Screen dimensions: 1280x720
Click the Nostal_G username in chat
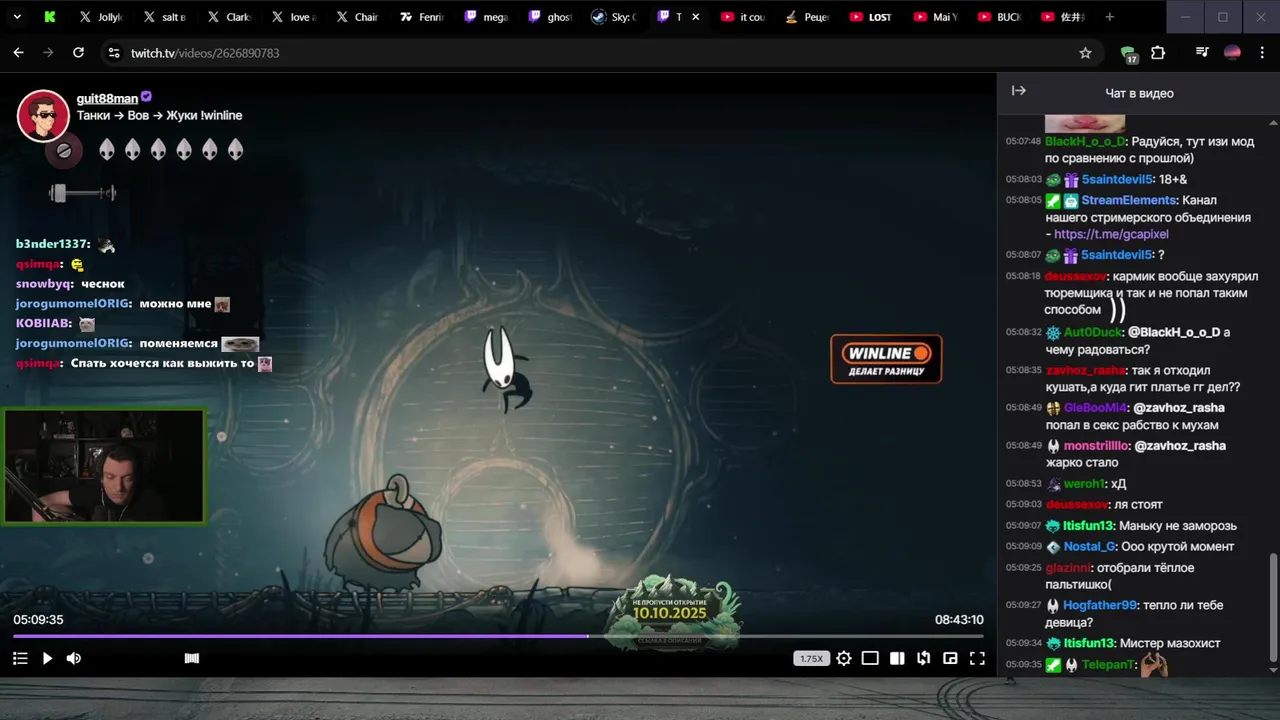pyautogui.click(x=1089, y=547)
